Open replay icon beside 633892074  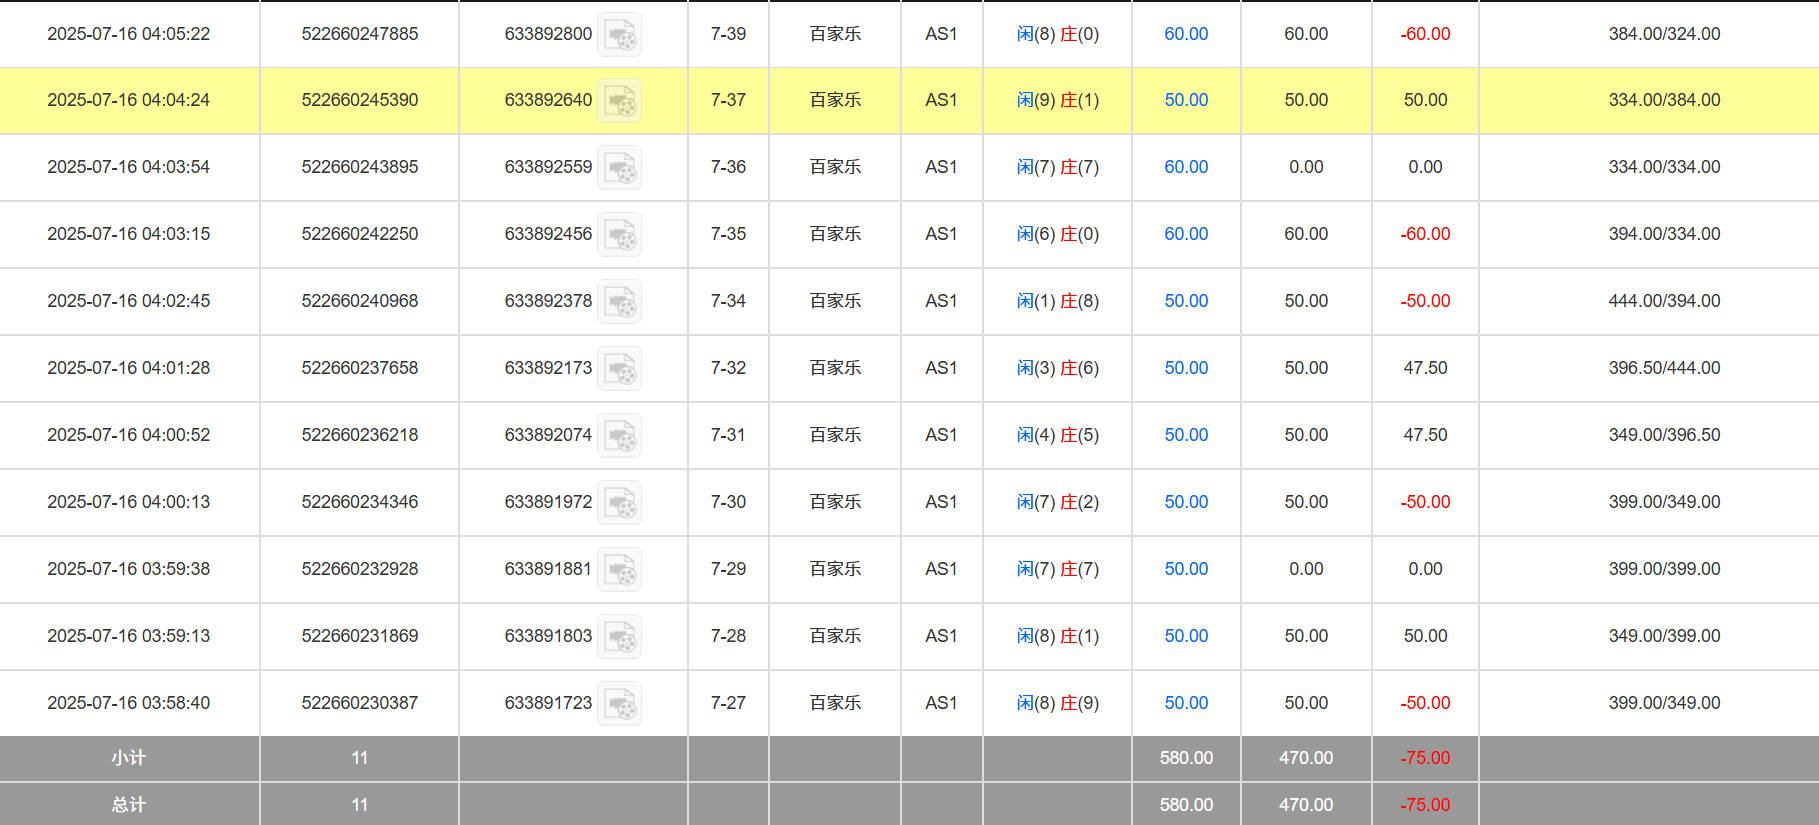tap(620, 436)
